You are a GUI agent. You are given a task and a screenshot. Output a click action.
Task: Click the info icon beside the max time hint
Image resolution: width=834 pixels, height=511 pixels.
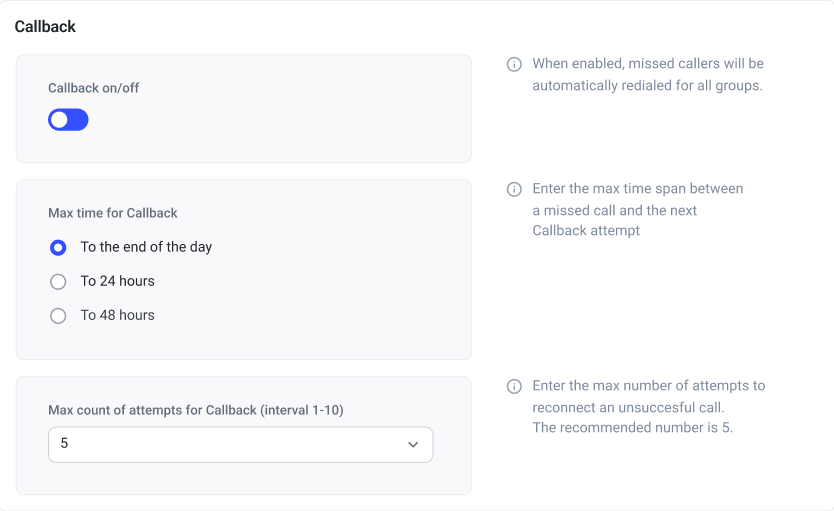pyautogui.click(x=514, y=189)
